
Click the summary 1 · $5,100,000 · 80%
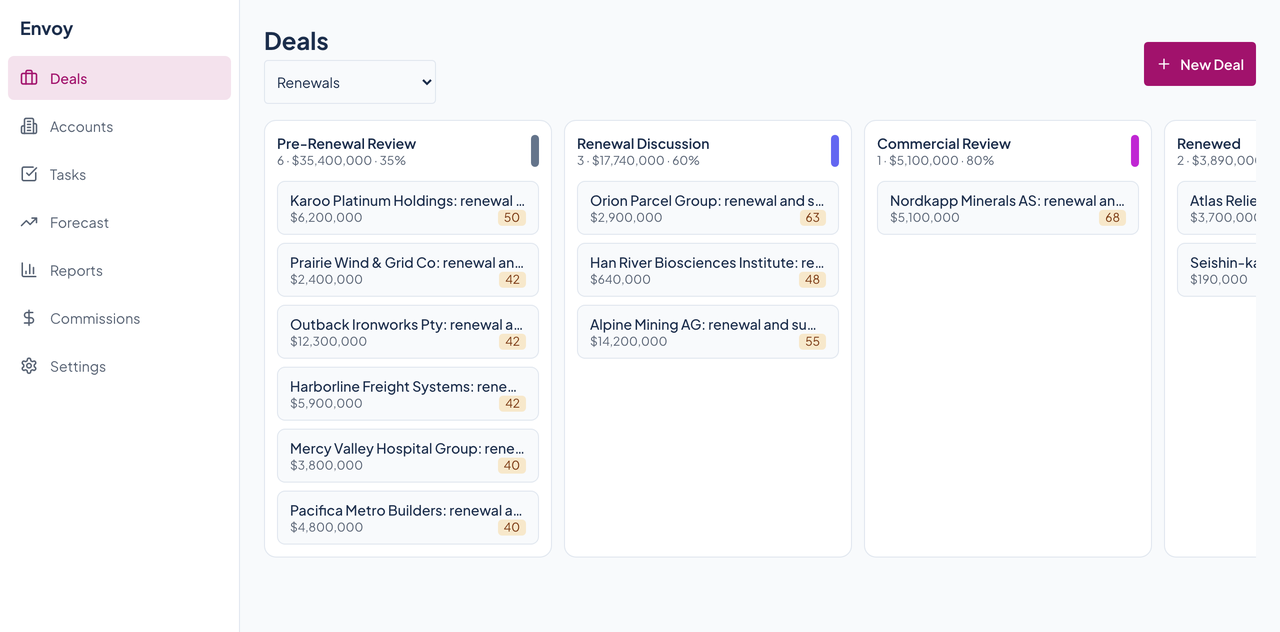[935, 160]
